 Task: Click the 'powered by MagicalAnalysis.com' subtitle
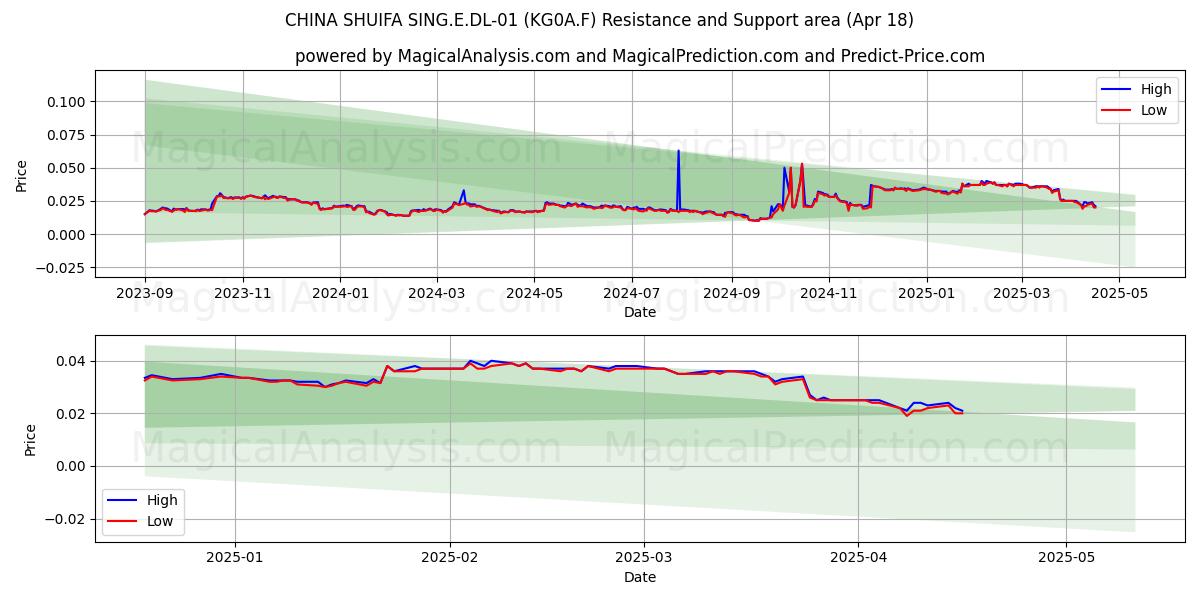coord(640,56)
